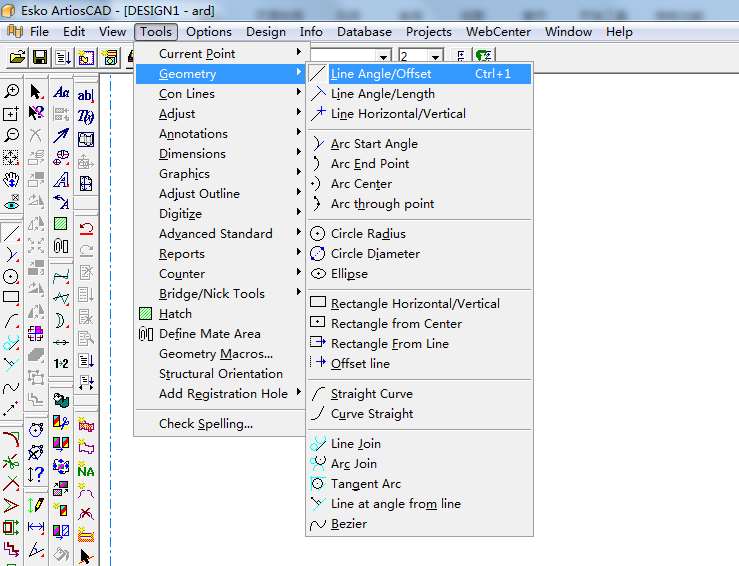Screen dimensions: 739x566
Task: Open the WebCenter menu
Action: tap(499, 31)
